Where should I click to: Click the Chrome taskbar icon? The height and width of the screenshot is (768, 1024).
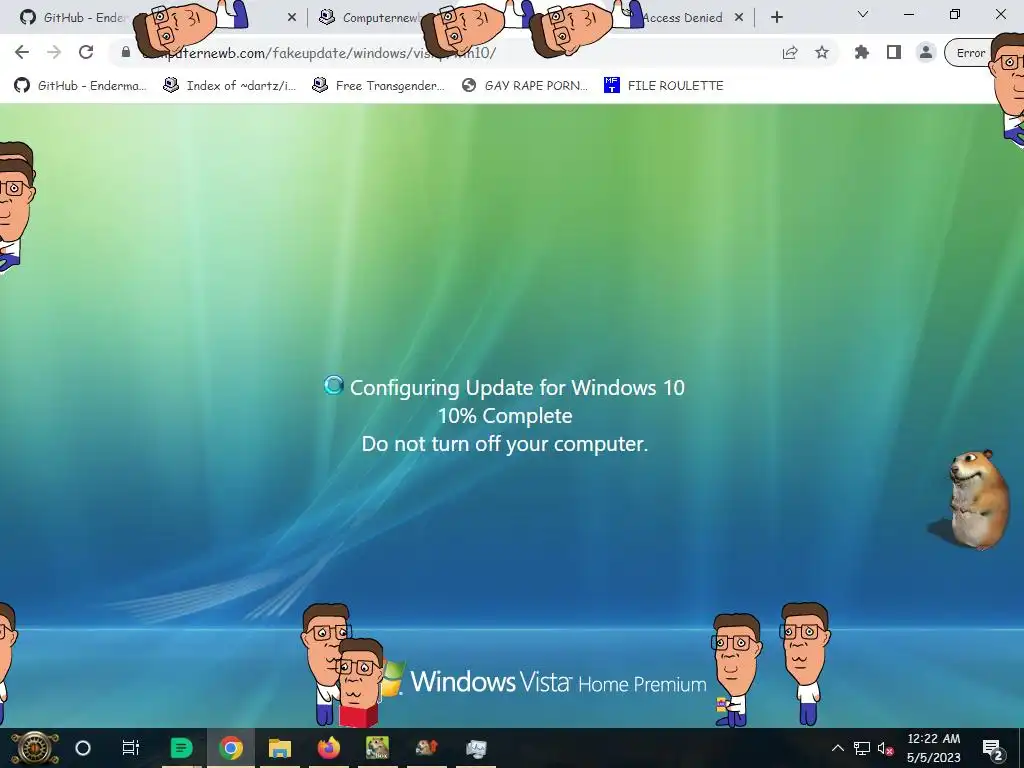click(x=231, y=748)
